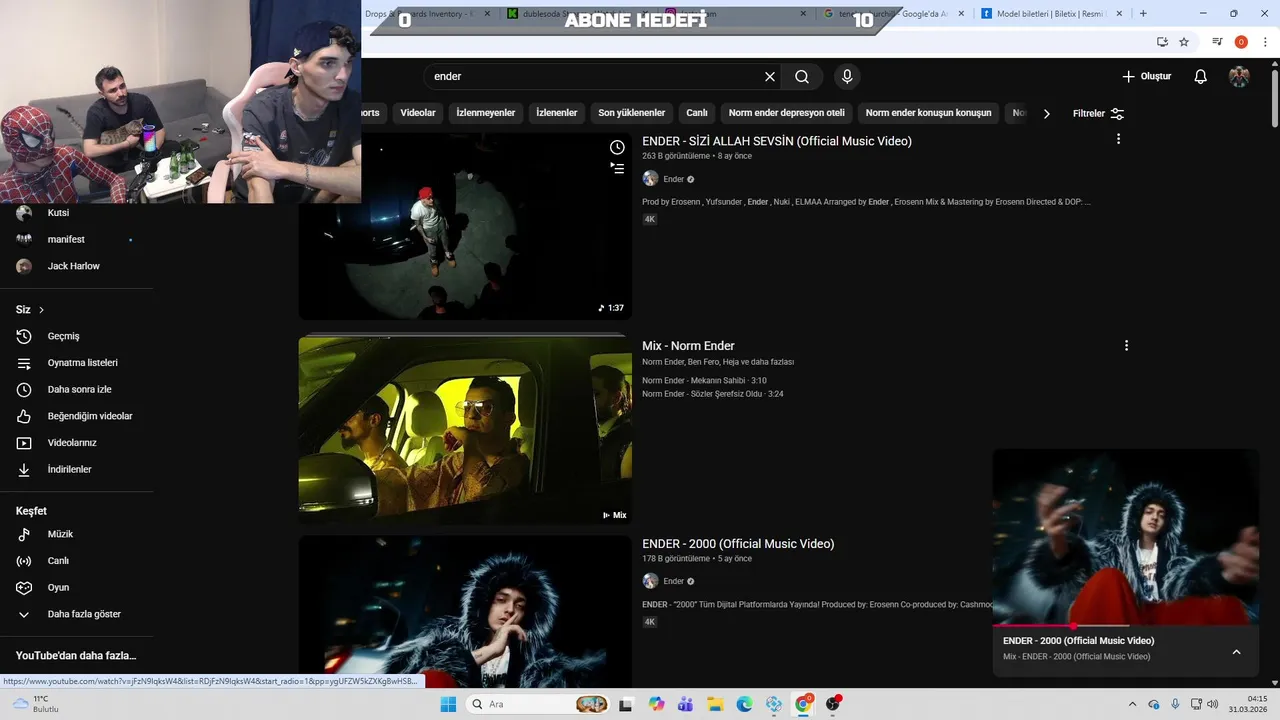
Task: Select the Videolar filter chip
Action: coord(418,113)
